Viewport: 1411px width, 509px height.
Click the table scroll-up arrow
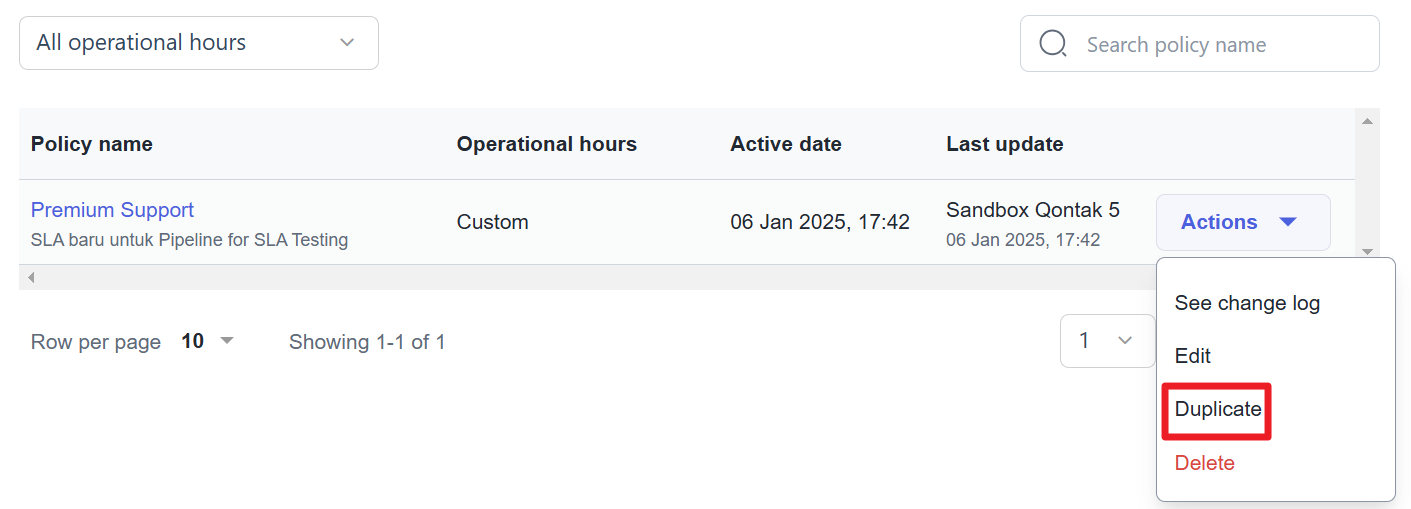(x=1367, y=121)
